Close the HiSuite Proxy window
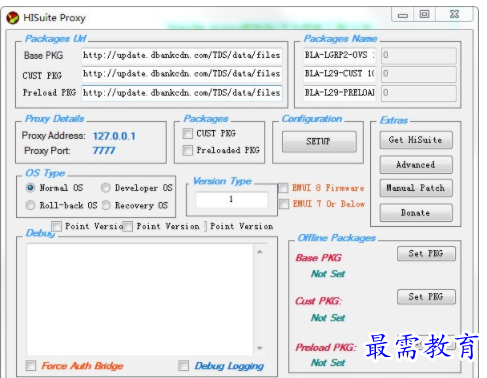 coord(454,14)
